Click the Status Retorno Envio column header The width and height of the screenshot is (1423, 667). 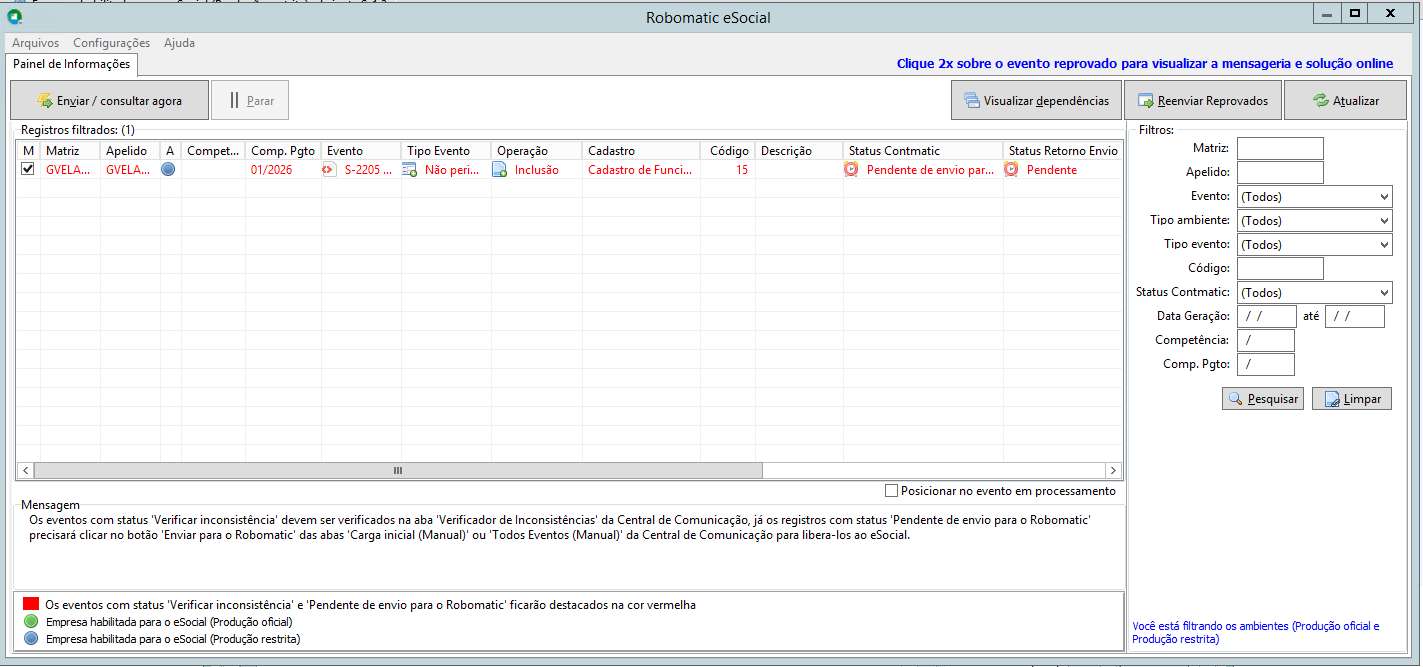1063,151
